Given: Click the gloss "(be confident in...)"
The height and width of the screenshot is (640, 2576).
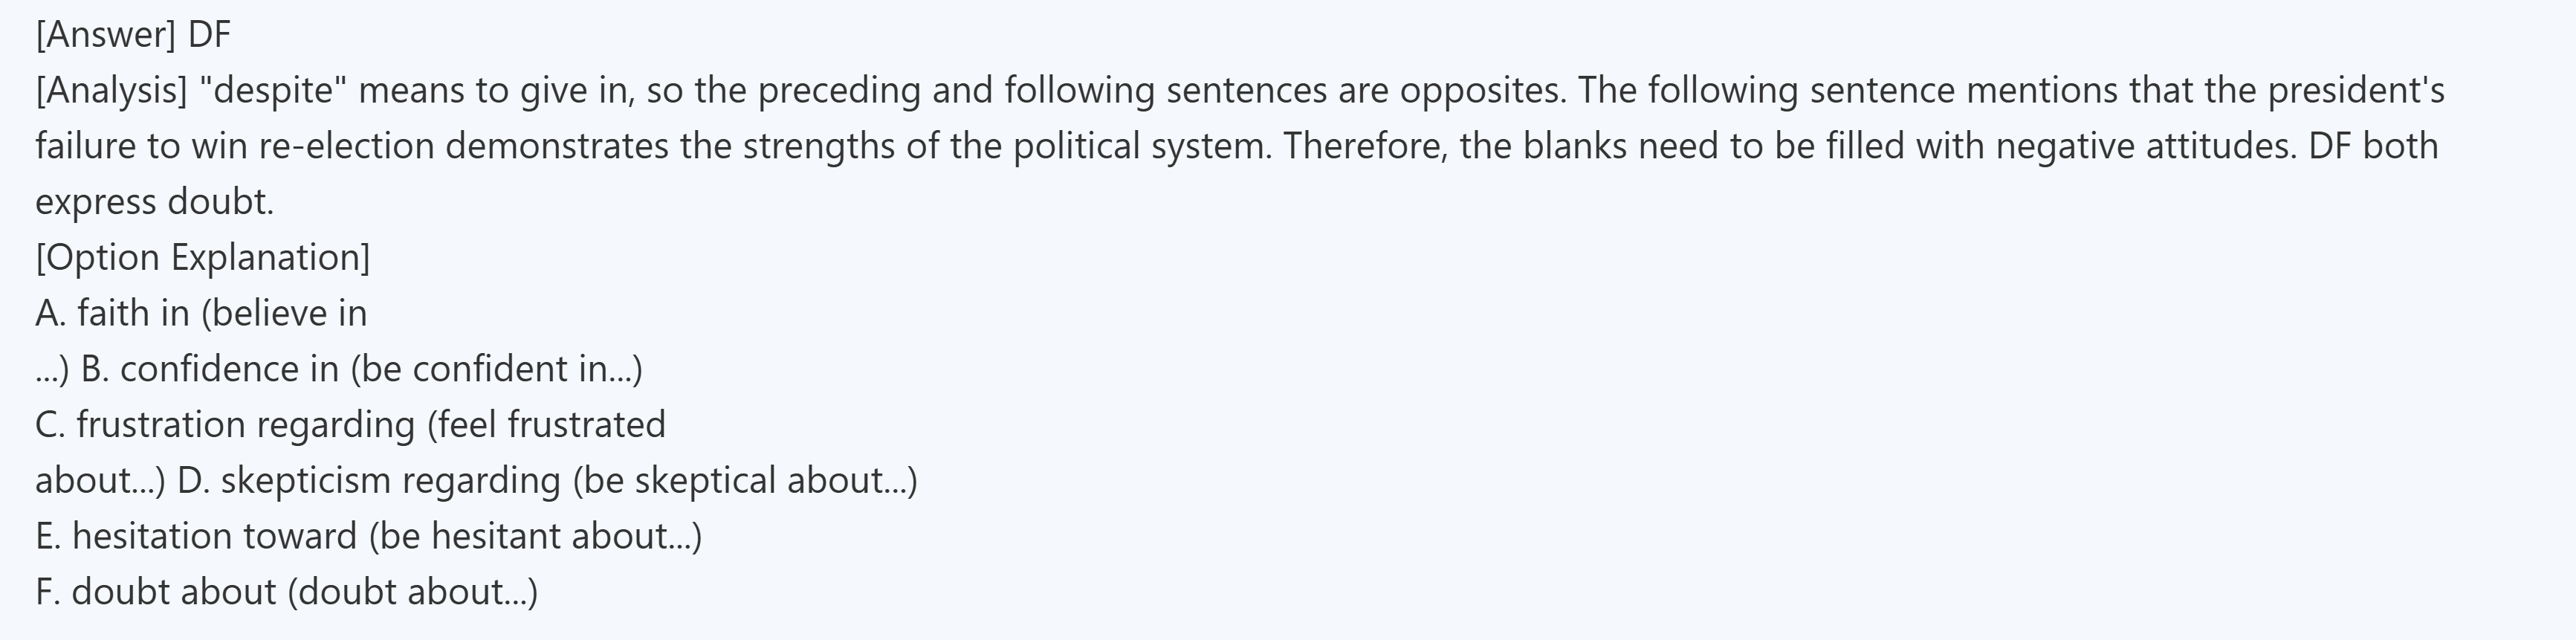Looking at the screenshot, I should 496,370.
